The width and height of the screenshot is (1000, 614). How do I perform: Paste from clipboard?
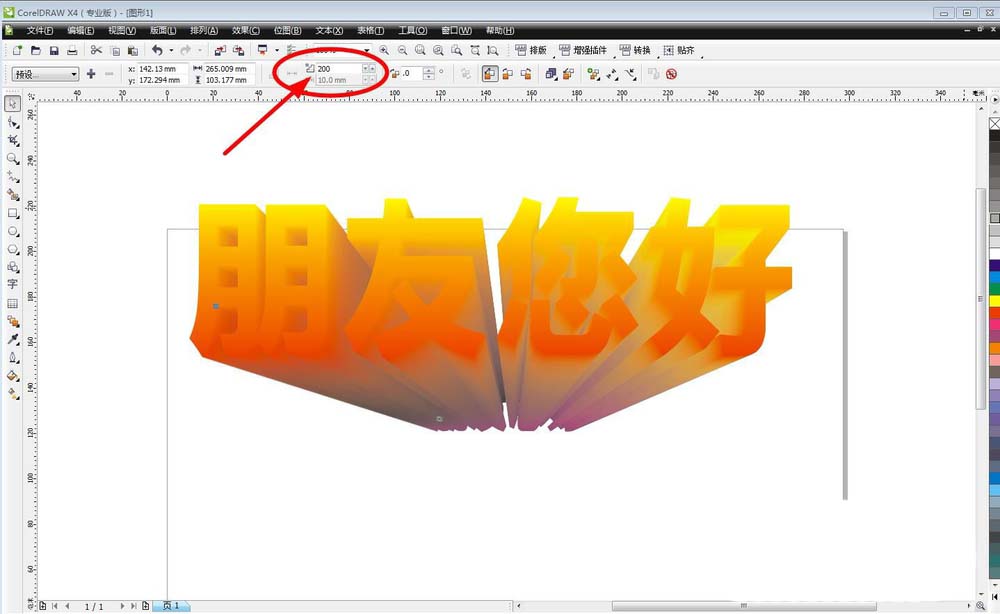(x=133, y=50)
